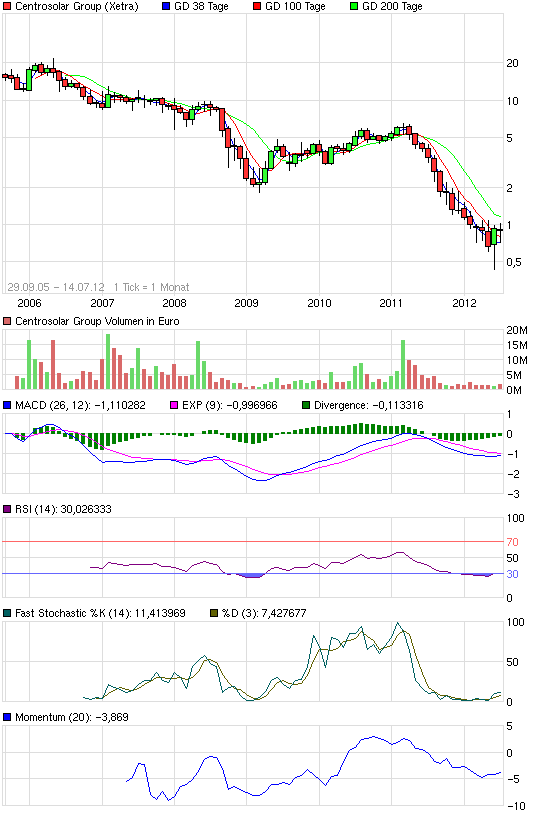The width and height of the screenshot is (545, 814).
Task: Click the Momentum axis value -10
Action: (516, 806)
